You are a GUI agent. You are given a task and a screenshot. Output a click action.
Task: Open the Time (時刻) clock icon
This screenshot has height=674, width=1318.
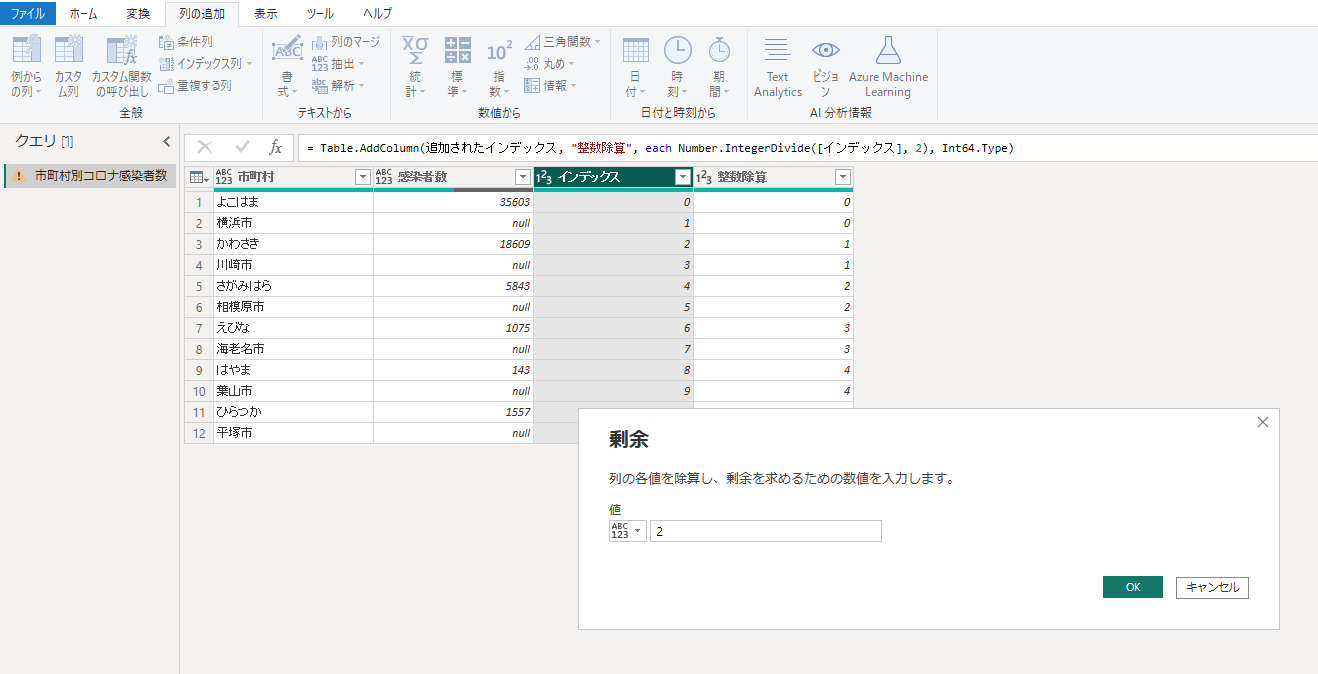pyautogui.click(x=677, y=50)
